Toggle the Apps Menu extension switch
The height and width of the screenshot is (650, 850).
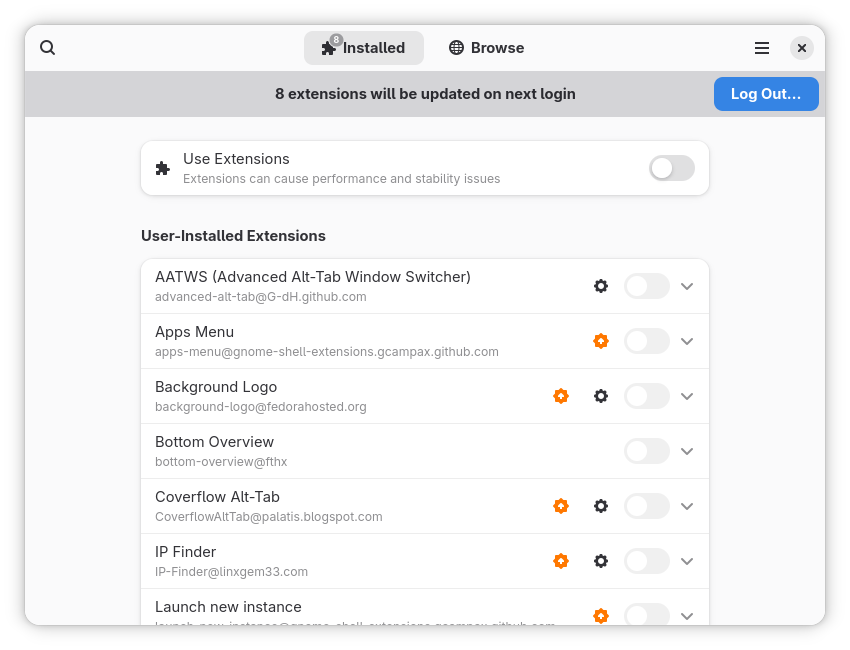click(x=646, y=341)
